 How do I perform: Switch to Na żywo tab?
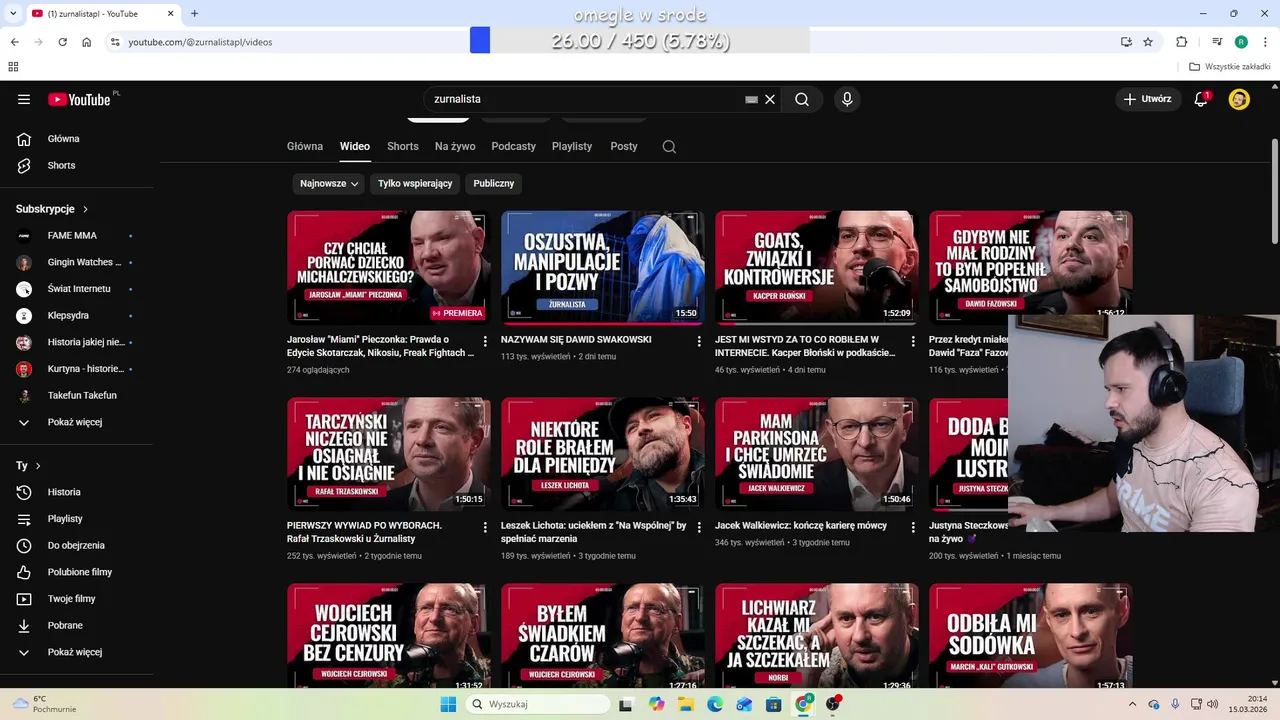[x=455, y=146]
